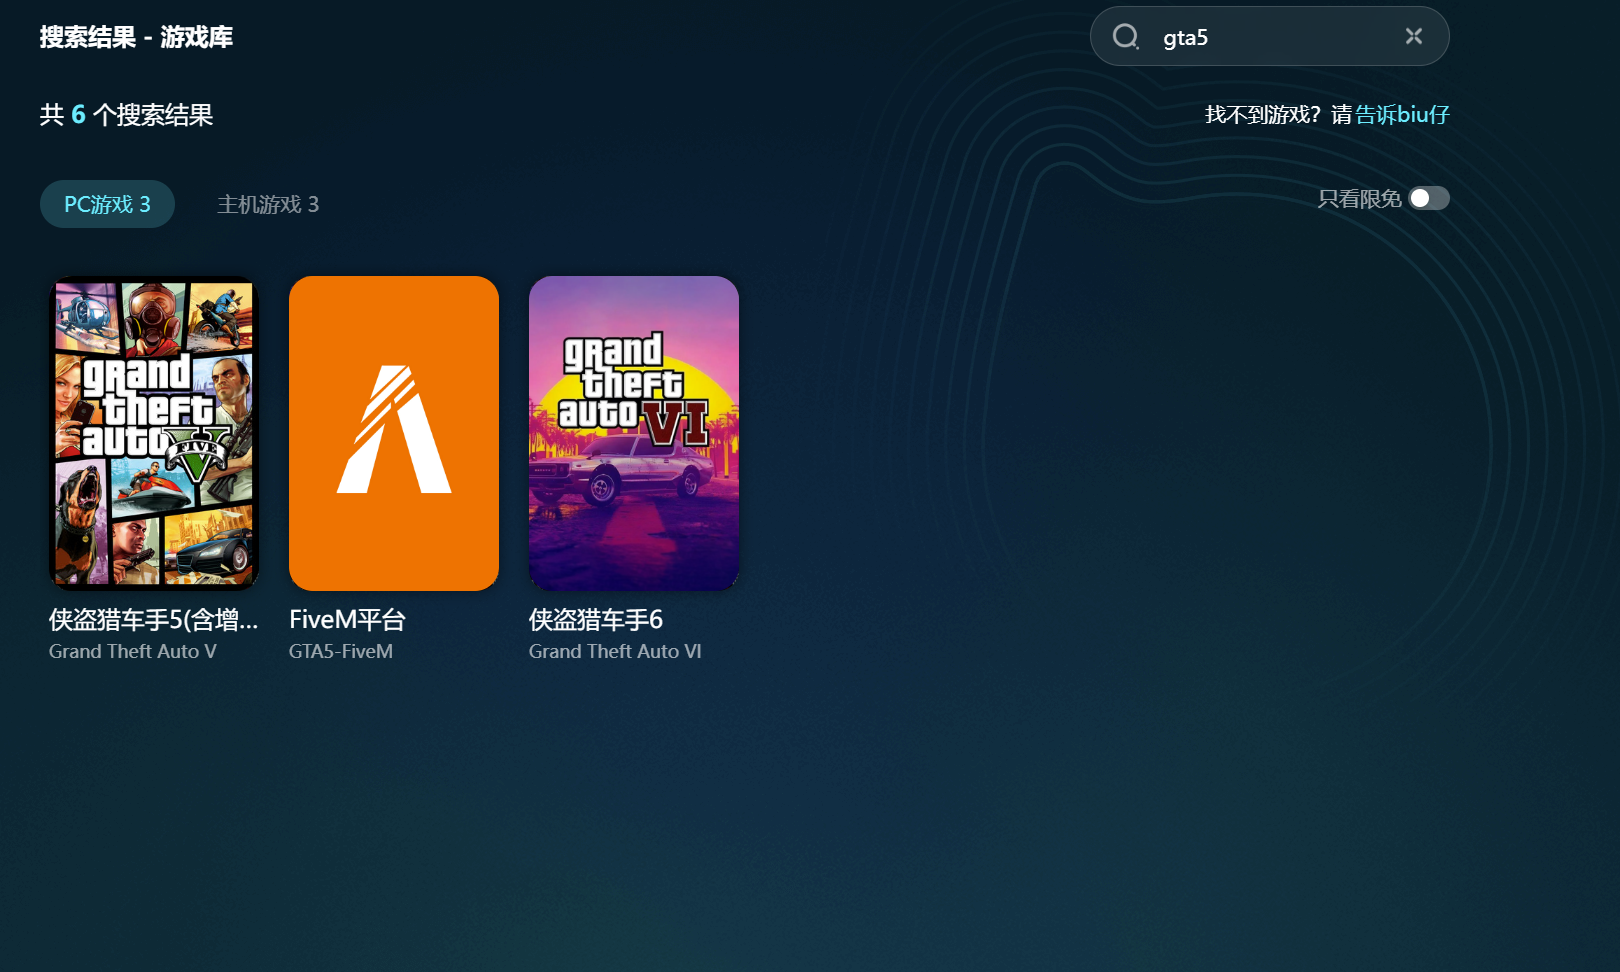The height and width of the screenshot is (972, 1620).
Task: Toggle the 只看限免 switch
Action: tap(1429, 198)
